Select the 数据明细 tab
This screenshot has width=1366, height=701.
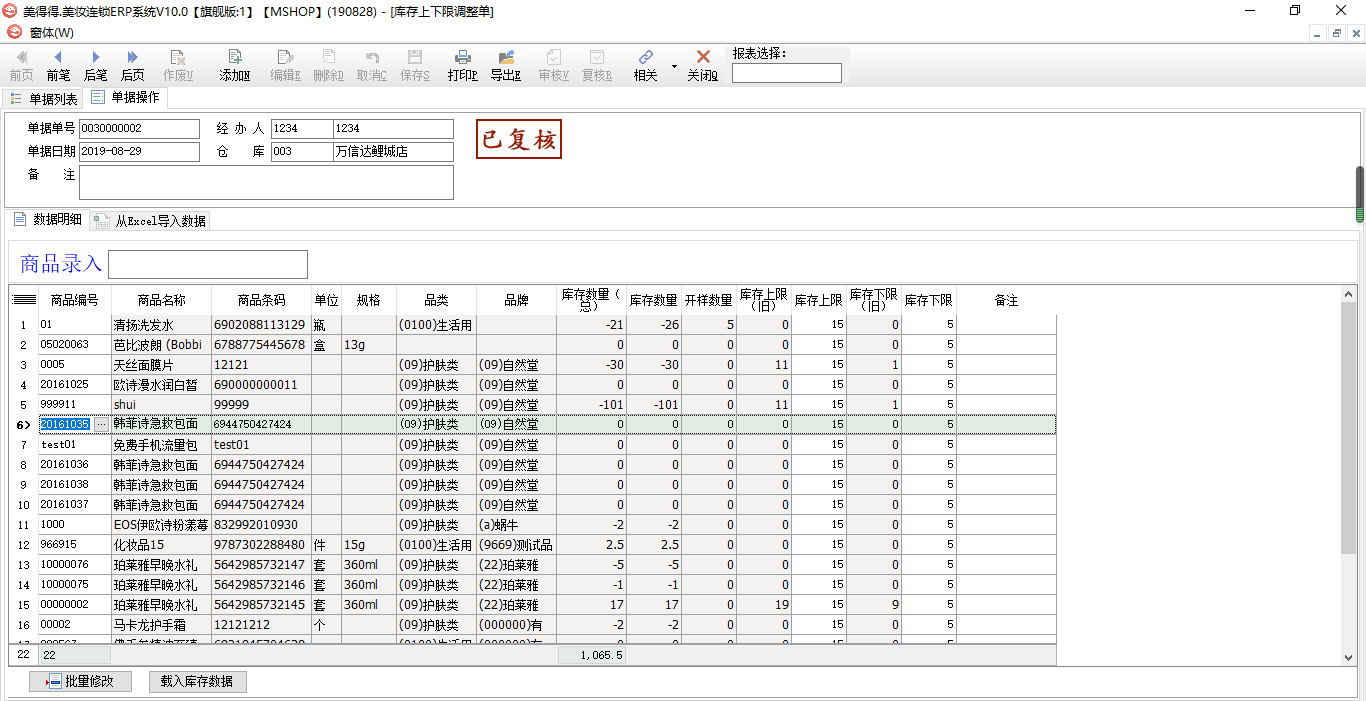point(48,220)
